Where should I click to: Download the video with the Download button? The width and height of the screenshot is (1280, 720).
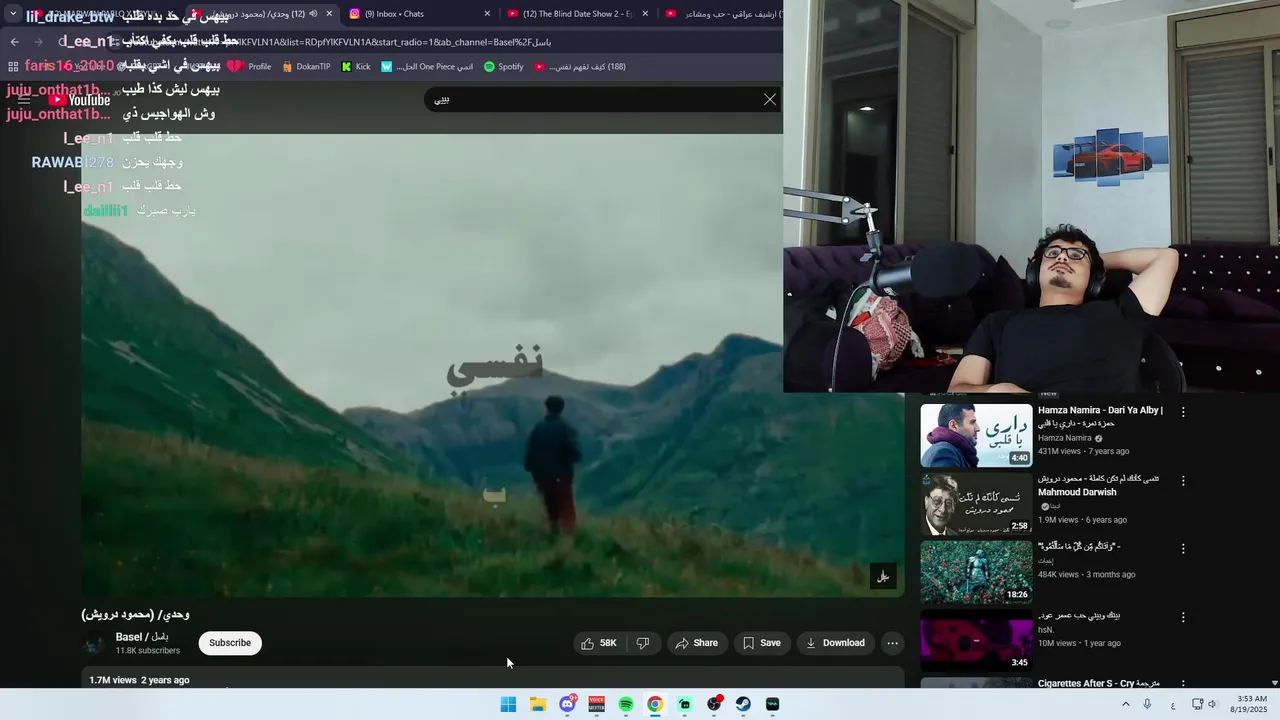[835, 643]
